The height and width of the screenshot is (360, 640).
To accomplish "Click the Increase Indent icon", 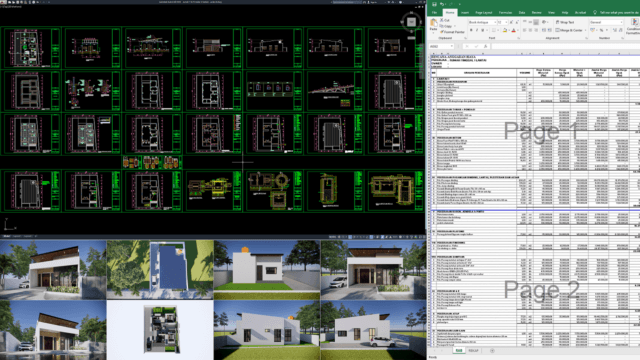I will [x=549, y=30].
